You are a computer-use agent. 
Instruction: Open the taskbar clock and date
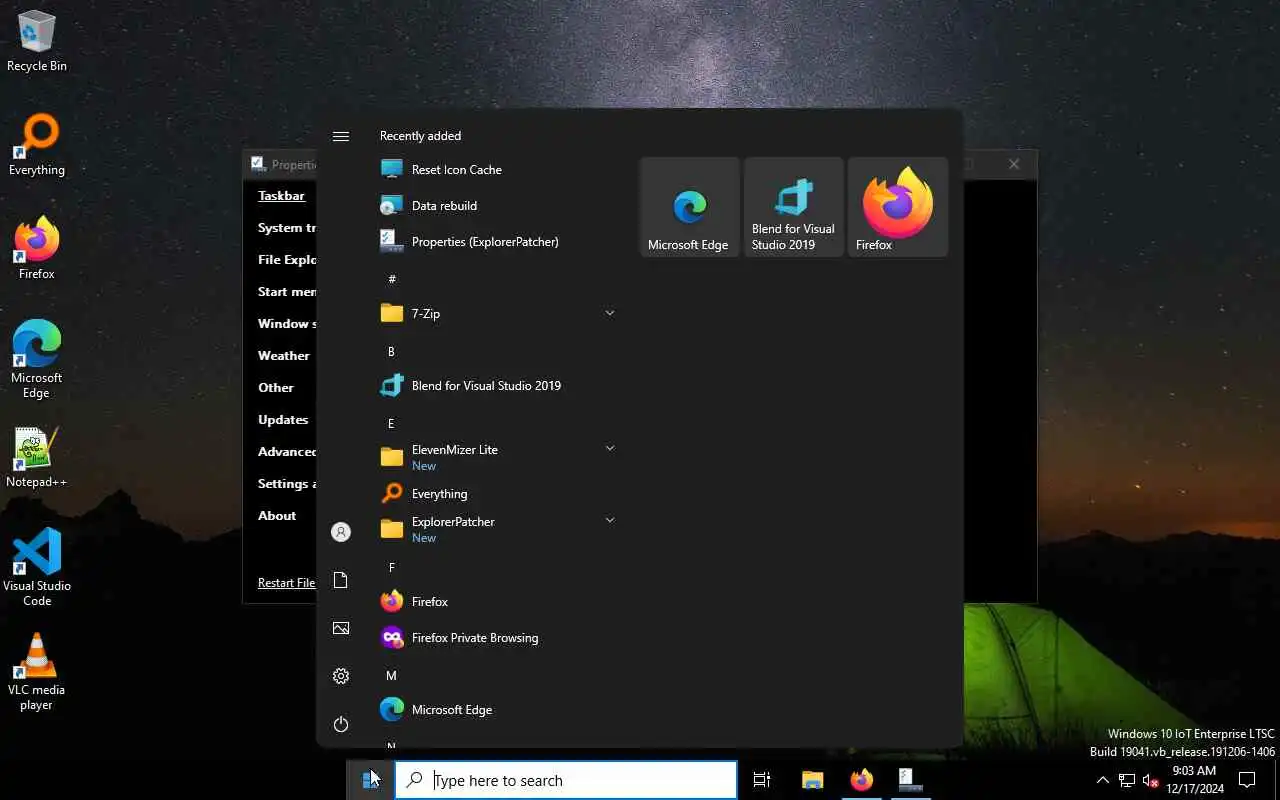(x=1194, y=780)
